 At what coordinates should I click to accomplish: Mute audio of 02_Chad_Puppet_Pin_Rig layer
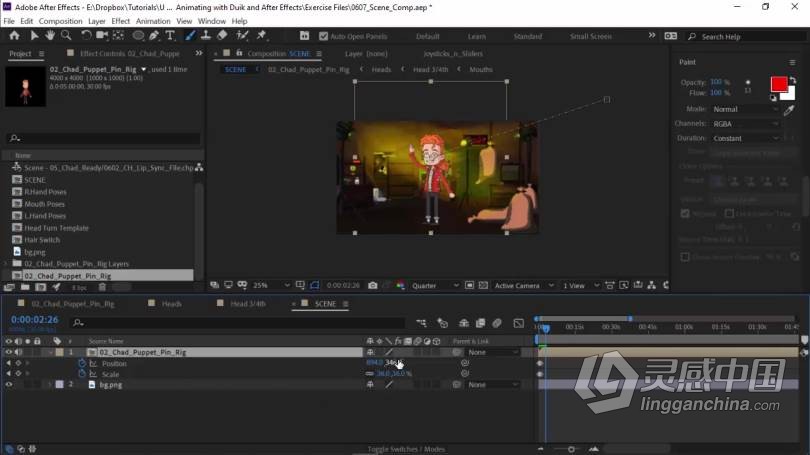18,352
